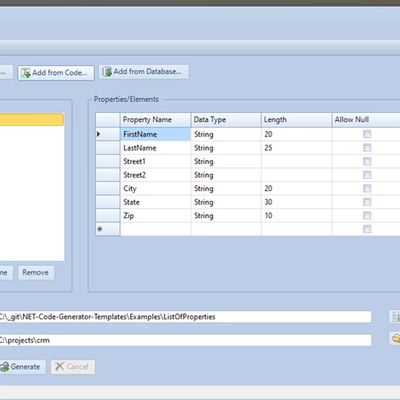Click the folder icon beside C:\projects\crm
This screenshot has height=400, width=400.
395,338
